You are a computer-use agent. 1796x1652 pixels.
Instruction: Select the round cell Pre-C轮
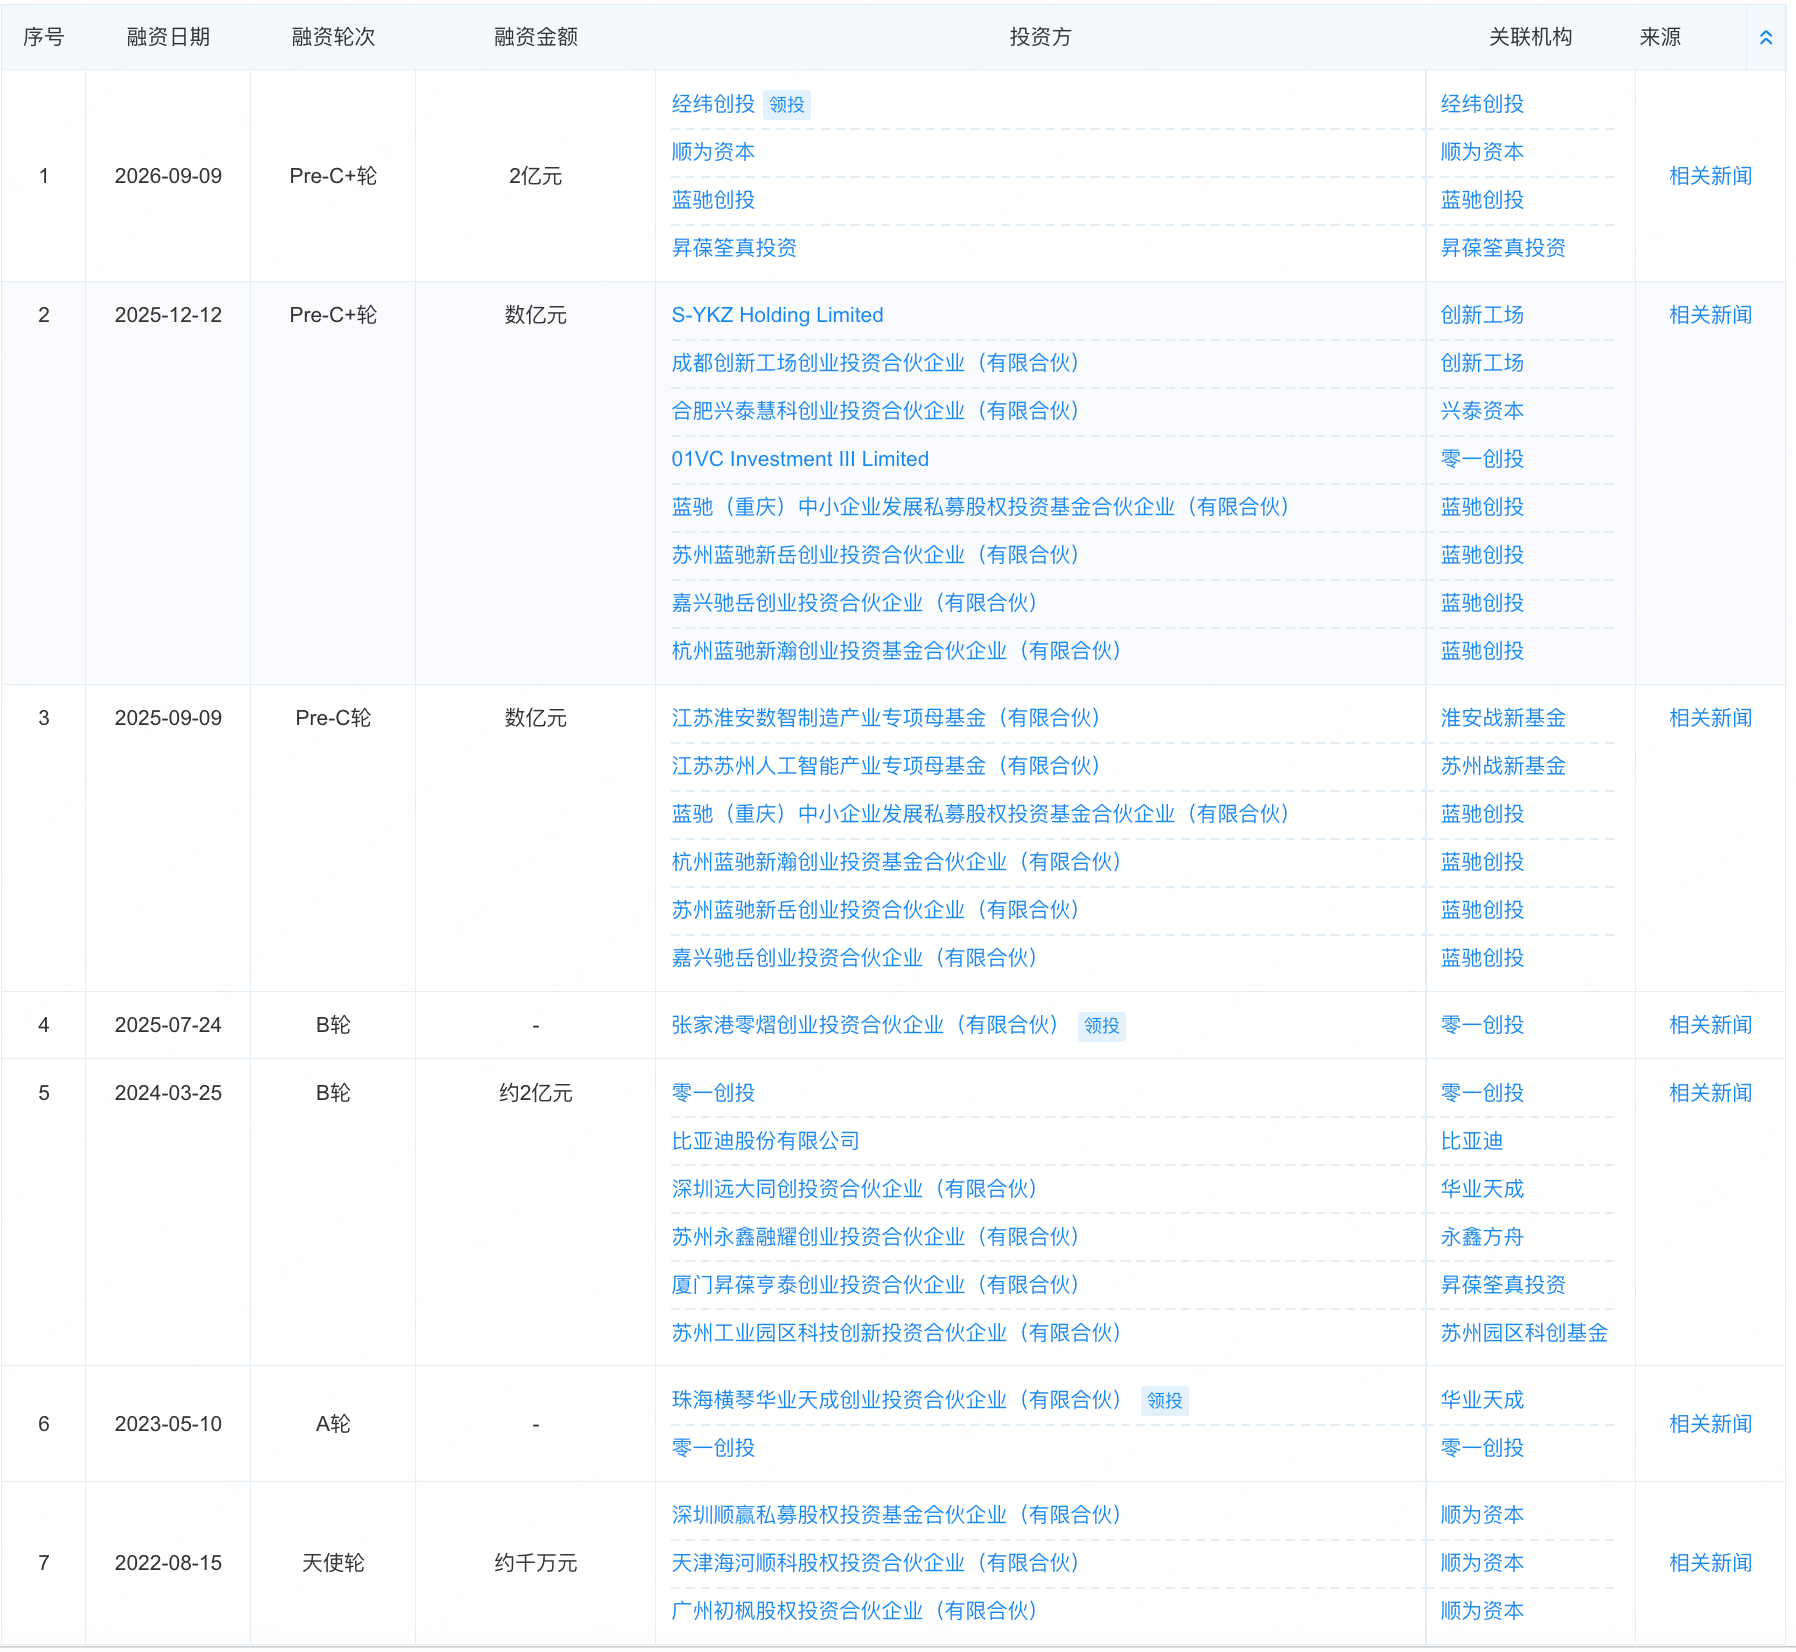pos(333,718)
